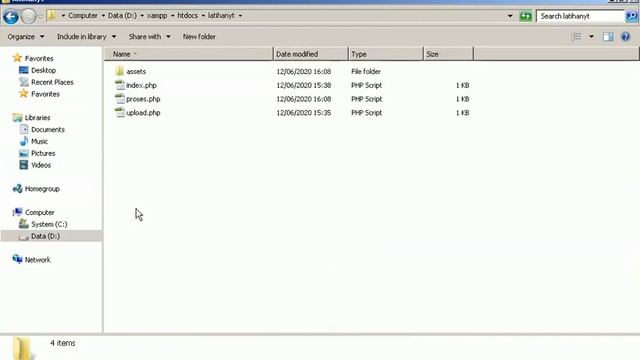Select xampp in the address breadcrumb

coord(157,16)
